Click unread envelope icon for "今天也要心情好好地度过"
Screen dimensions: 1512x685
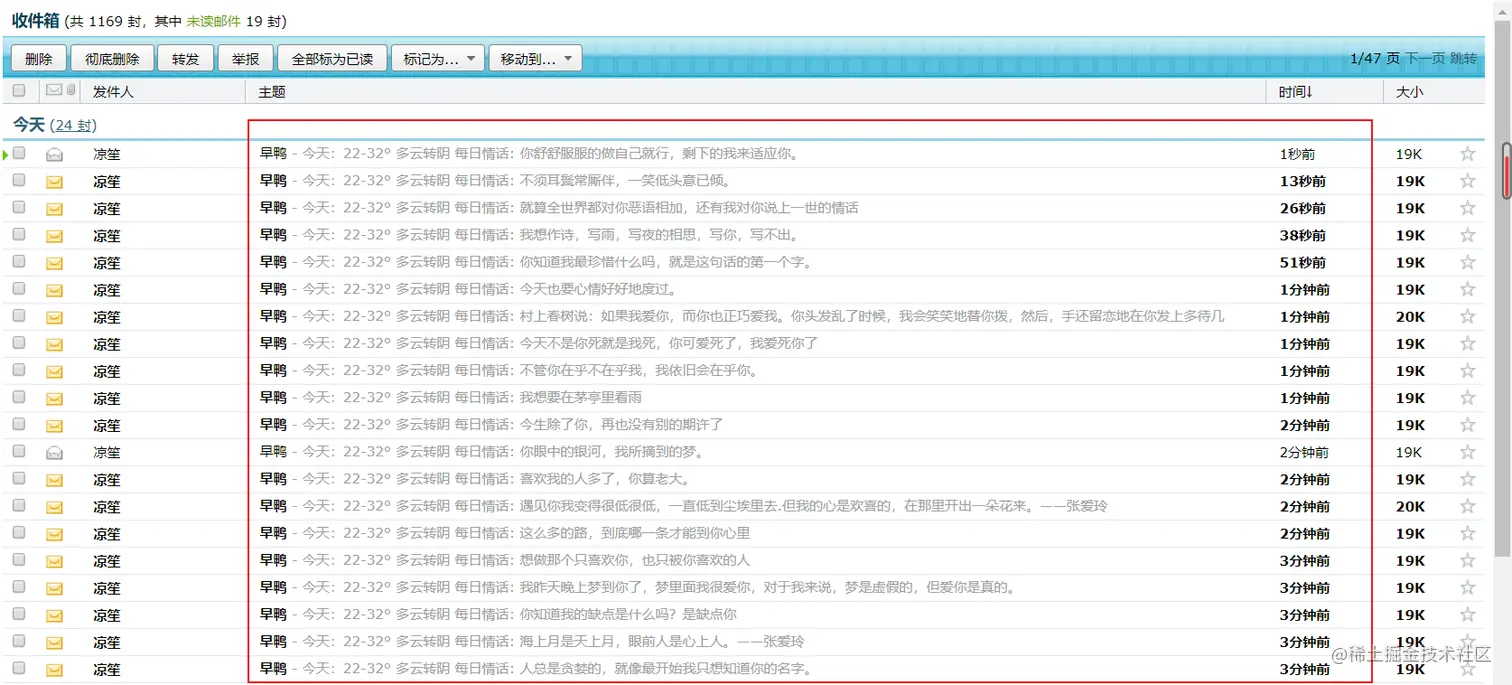(54, 290)
